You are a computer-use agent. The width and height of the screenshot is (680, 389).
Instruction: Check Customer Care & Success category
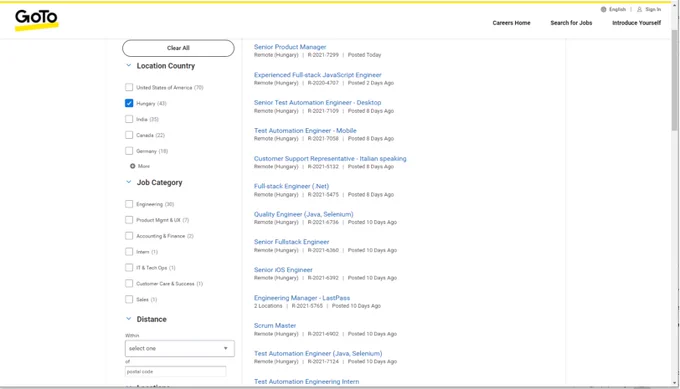tap(129, 284)
